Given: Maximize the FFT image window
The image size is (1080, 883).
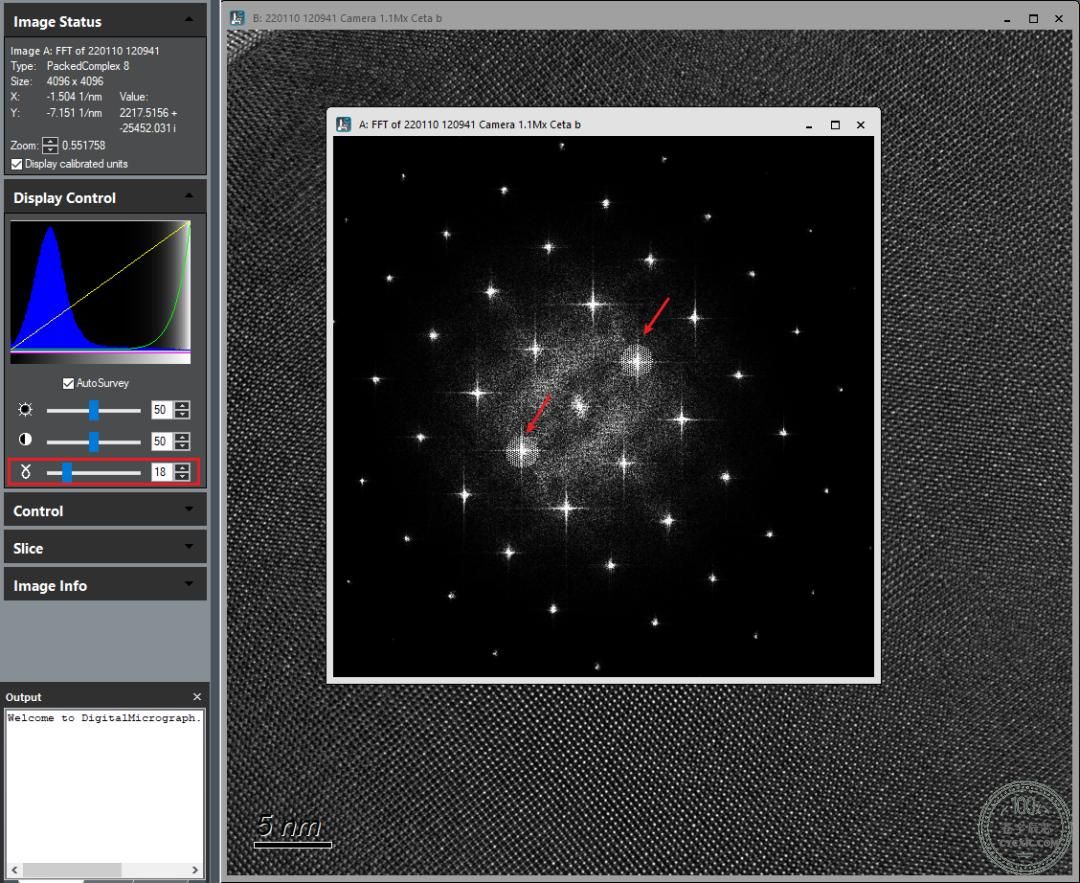Looking at the screenshot, I should click(835, 125).
